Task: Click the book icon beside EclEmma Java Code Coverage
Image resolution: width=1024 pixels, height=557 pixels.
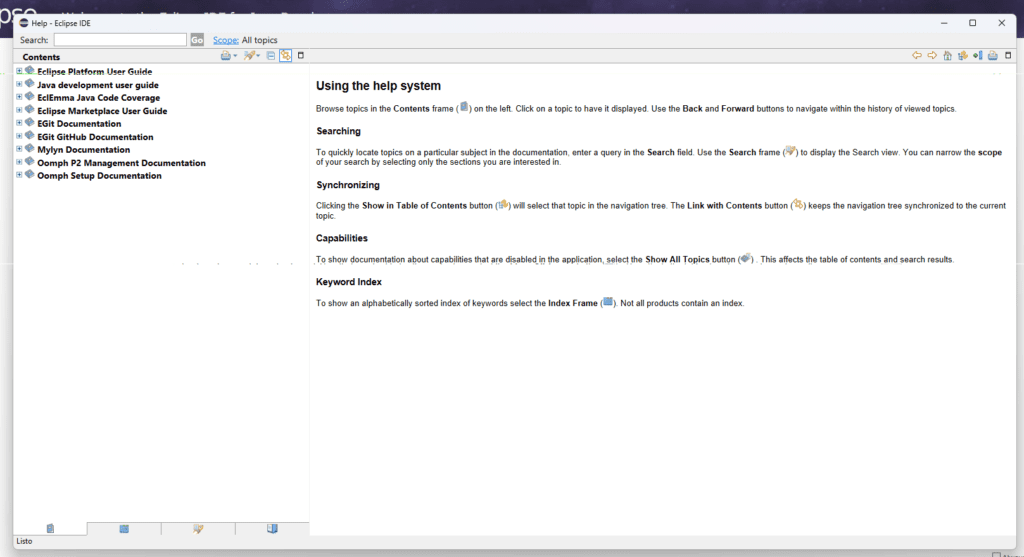Action: [29, 97]
